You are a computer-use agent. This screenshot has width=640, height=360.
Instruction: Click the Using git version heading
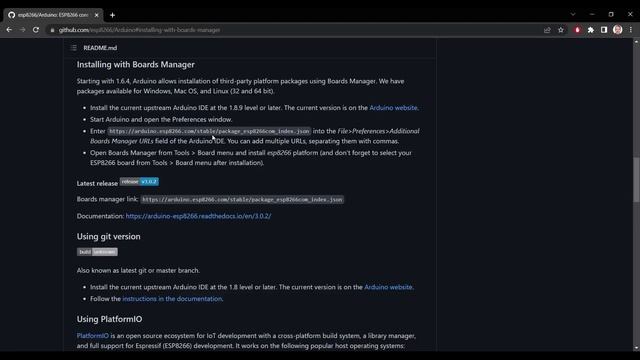click(109, 236)
